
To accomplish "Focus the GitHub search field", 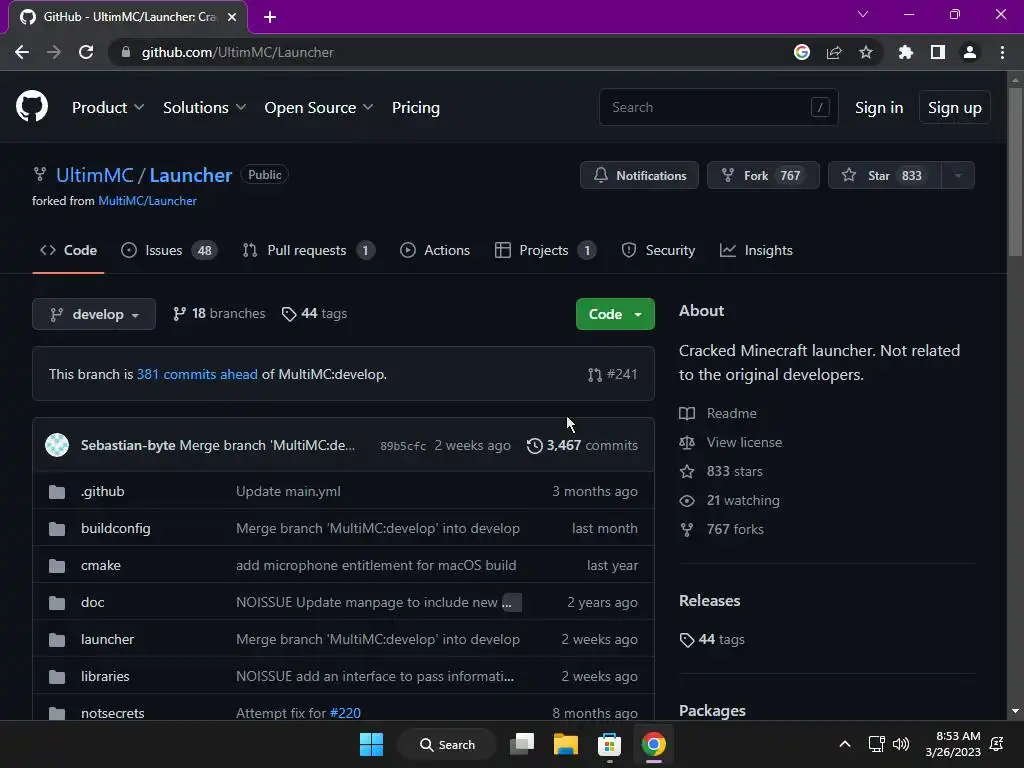I will click(718, 107).
